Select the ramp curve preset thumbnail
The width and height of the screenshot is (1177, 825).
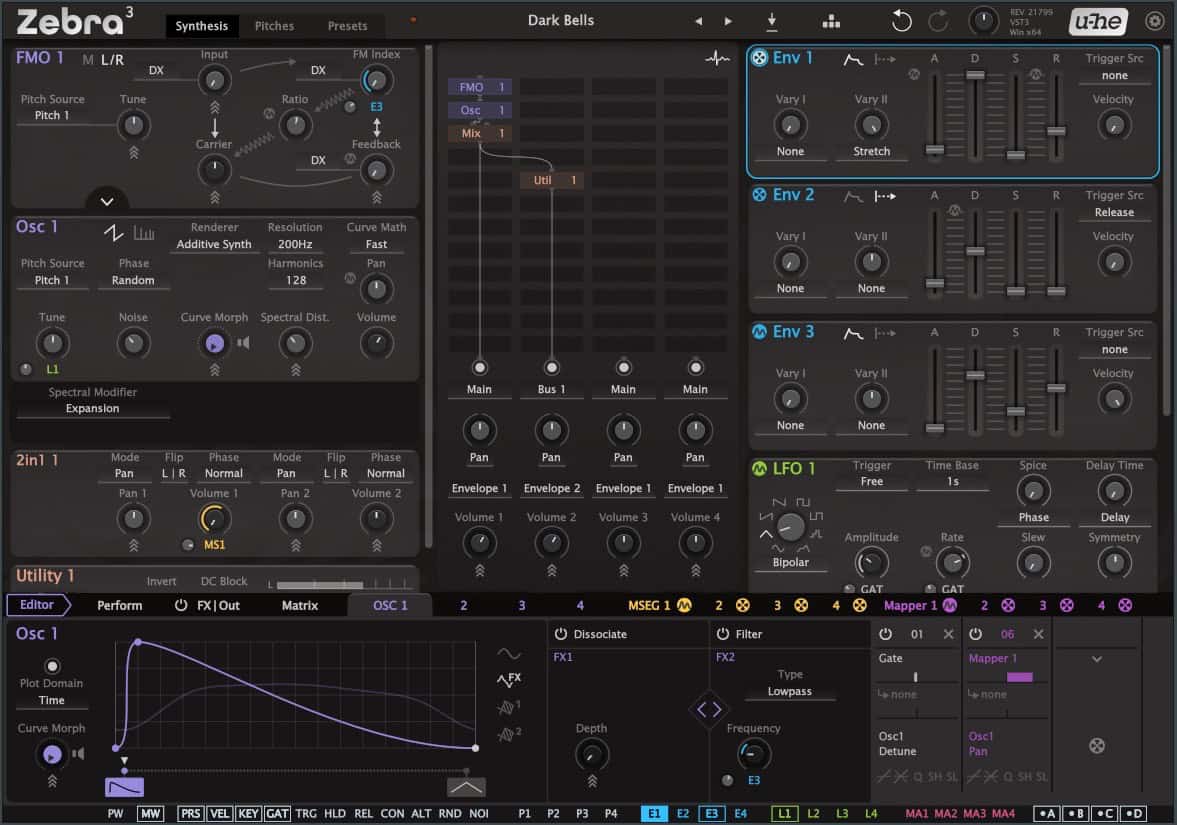coord(125,787)
